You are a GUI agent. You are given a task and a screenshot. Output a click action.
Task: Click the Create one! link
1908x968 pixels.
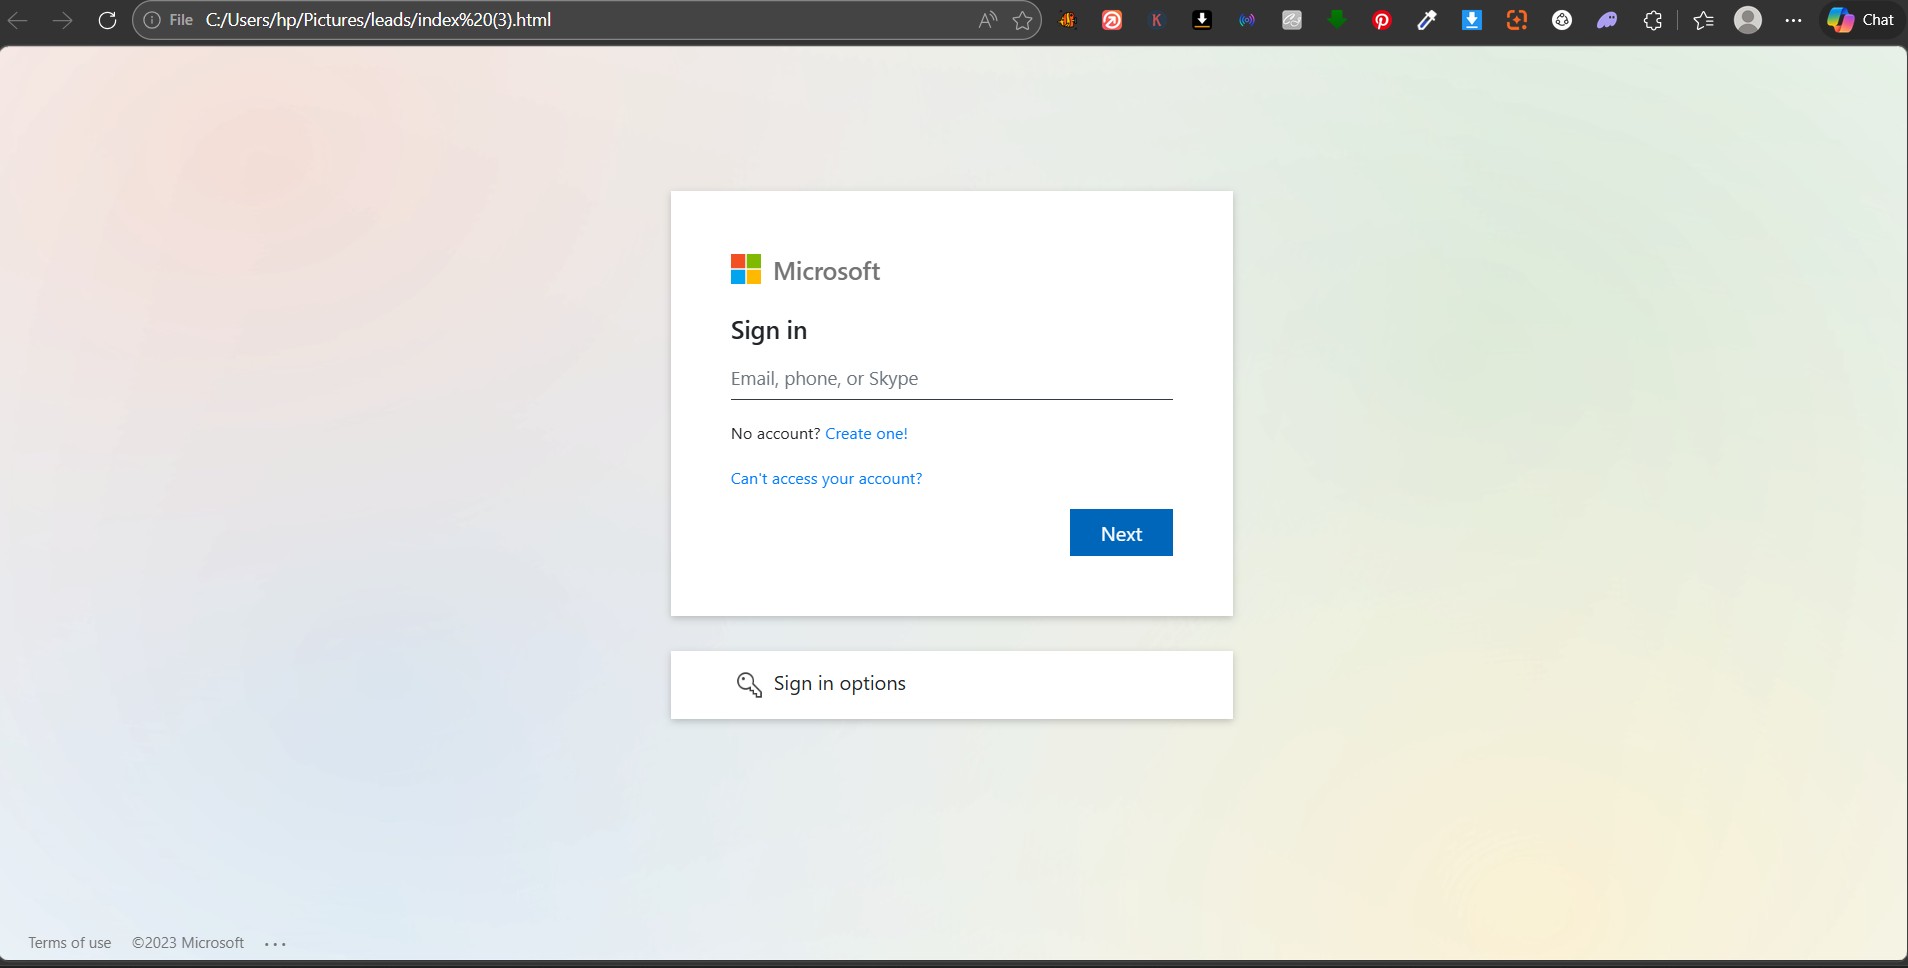point(866,433)
